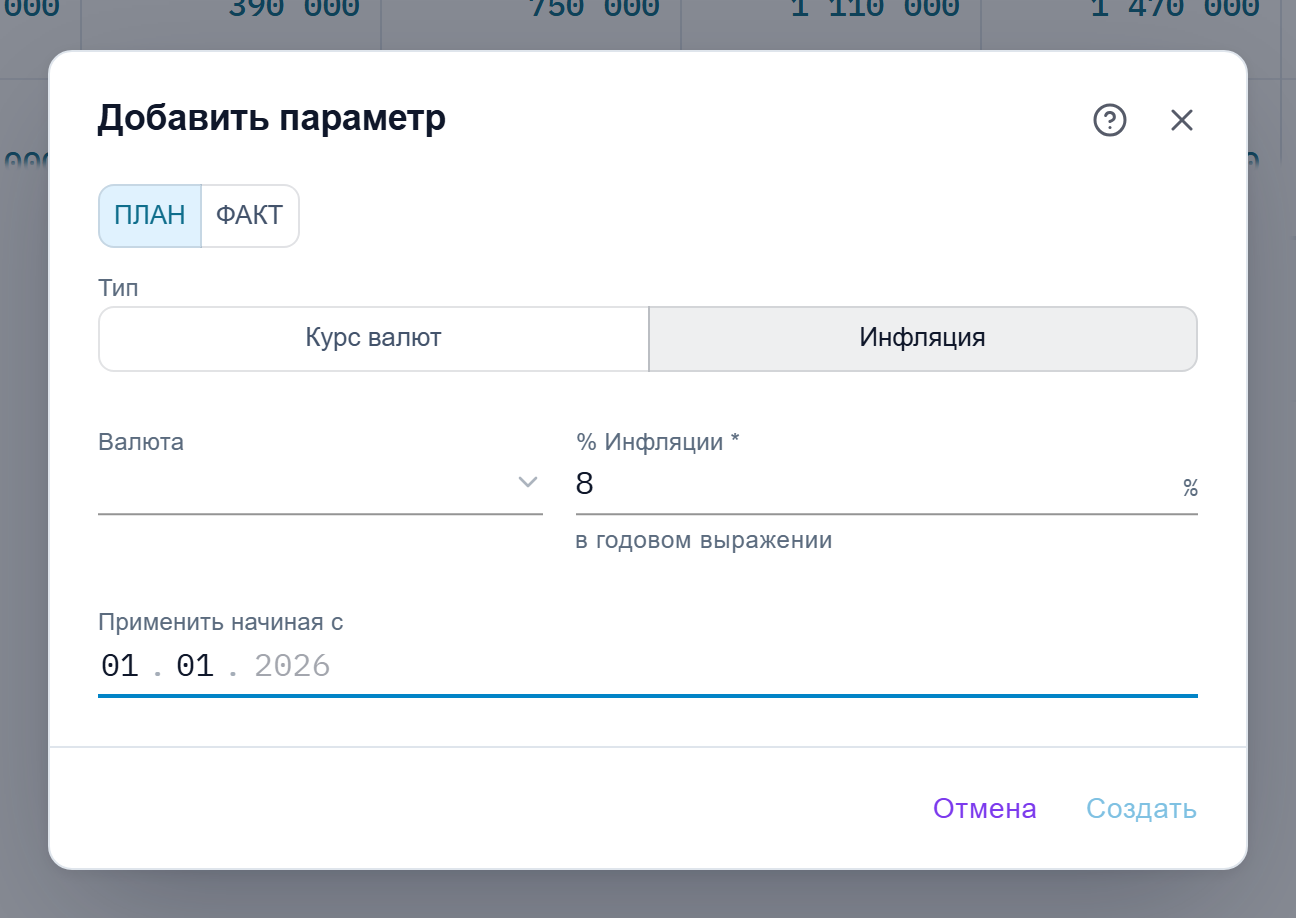The image size is (1296, 918).
Task: Click the 'Добавить параметр' dialog title
Action: pos(271,118)
